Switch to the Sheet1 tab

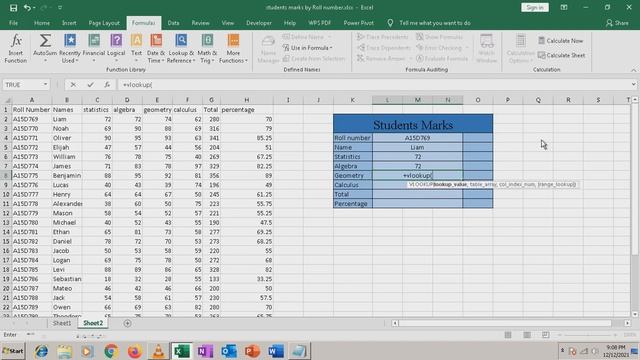pos(62,323)
